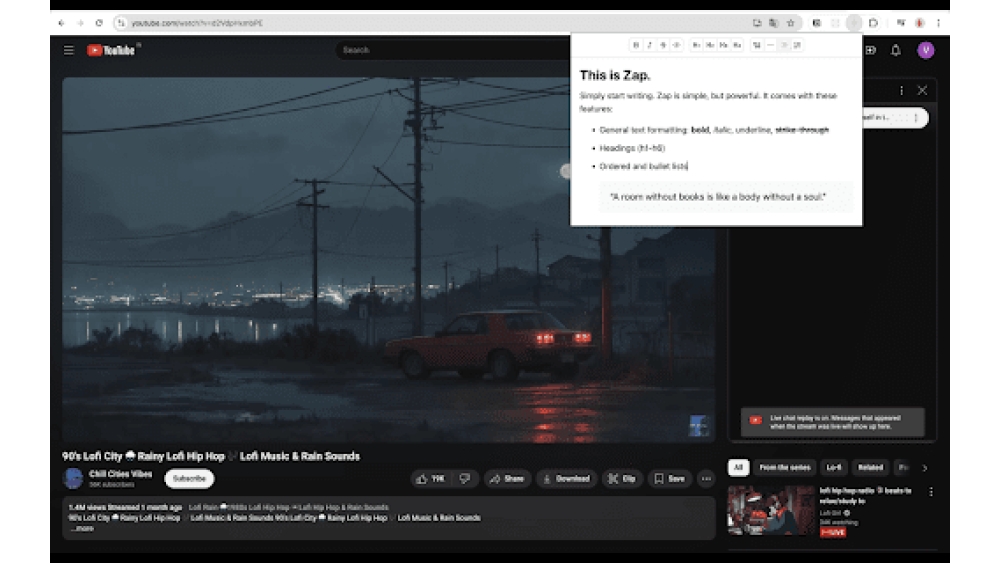Reload the browser page
The image size is (1000, 563).
point(99,23)
